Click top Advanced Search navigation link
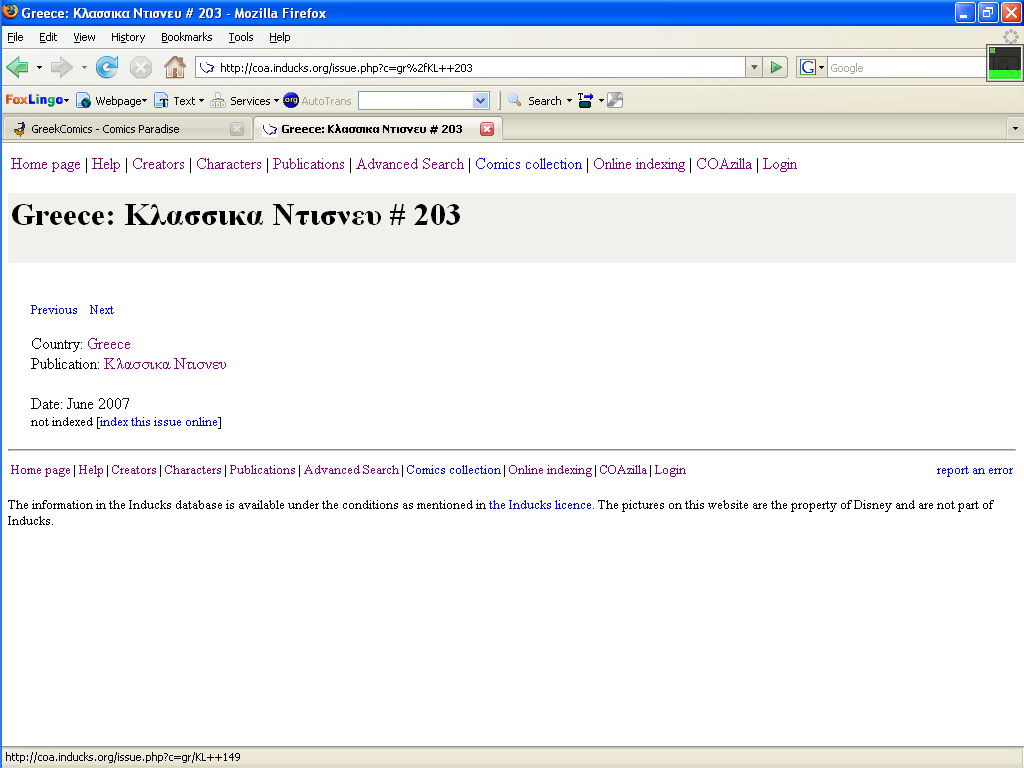The width and height of the screenshot is (1024, 768). (x=410, y=164)
